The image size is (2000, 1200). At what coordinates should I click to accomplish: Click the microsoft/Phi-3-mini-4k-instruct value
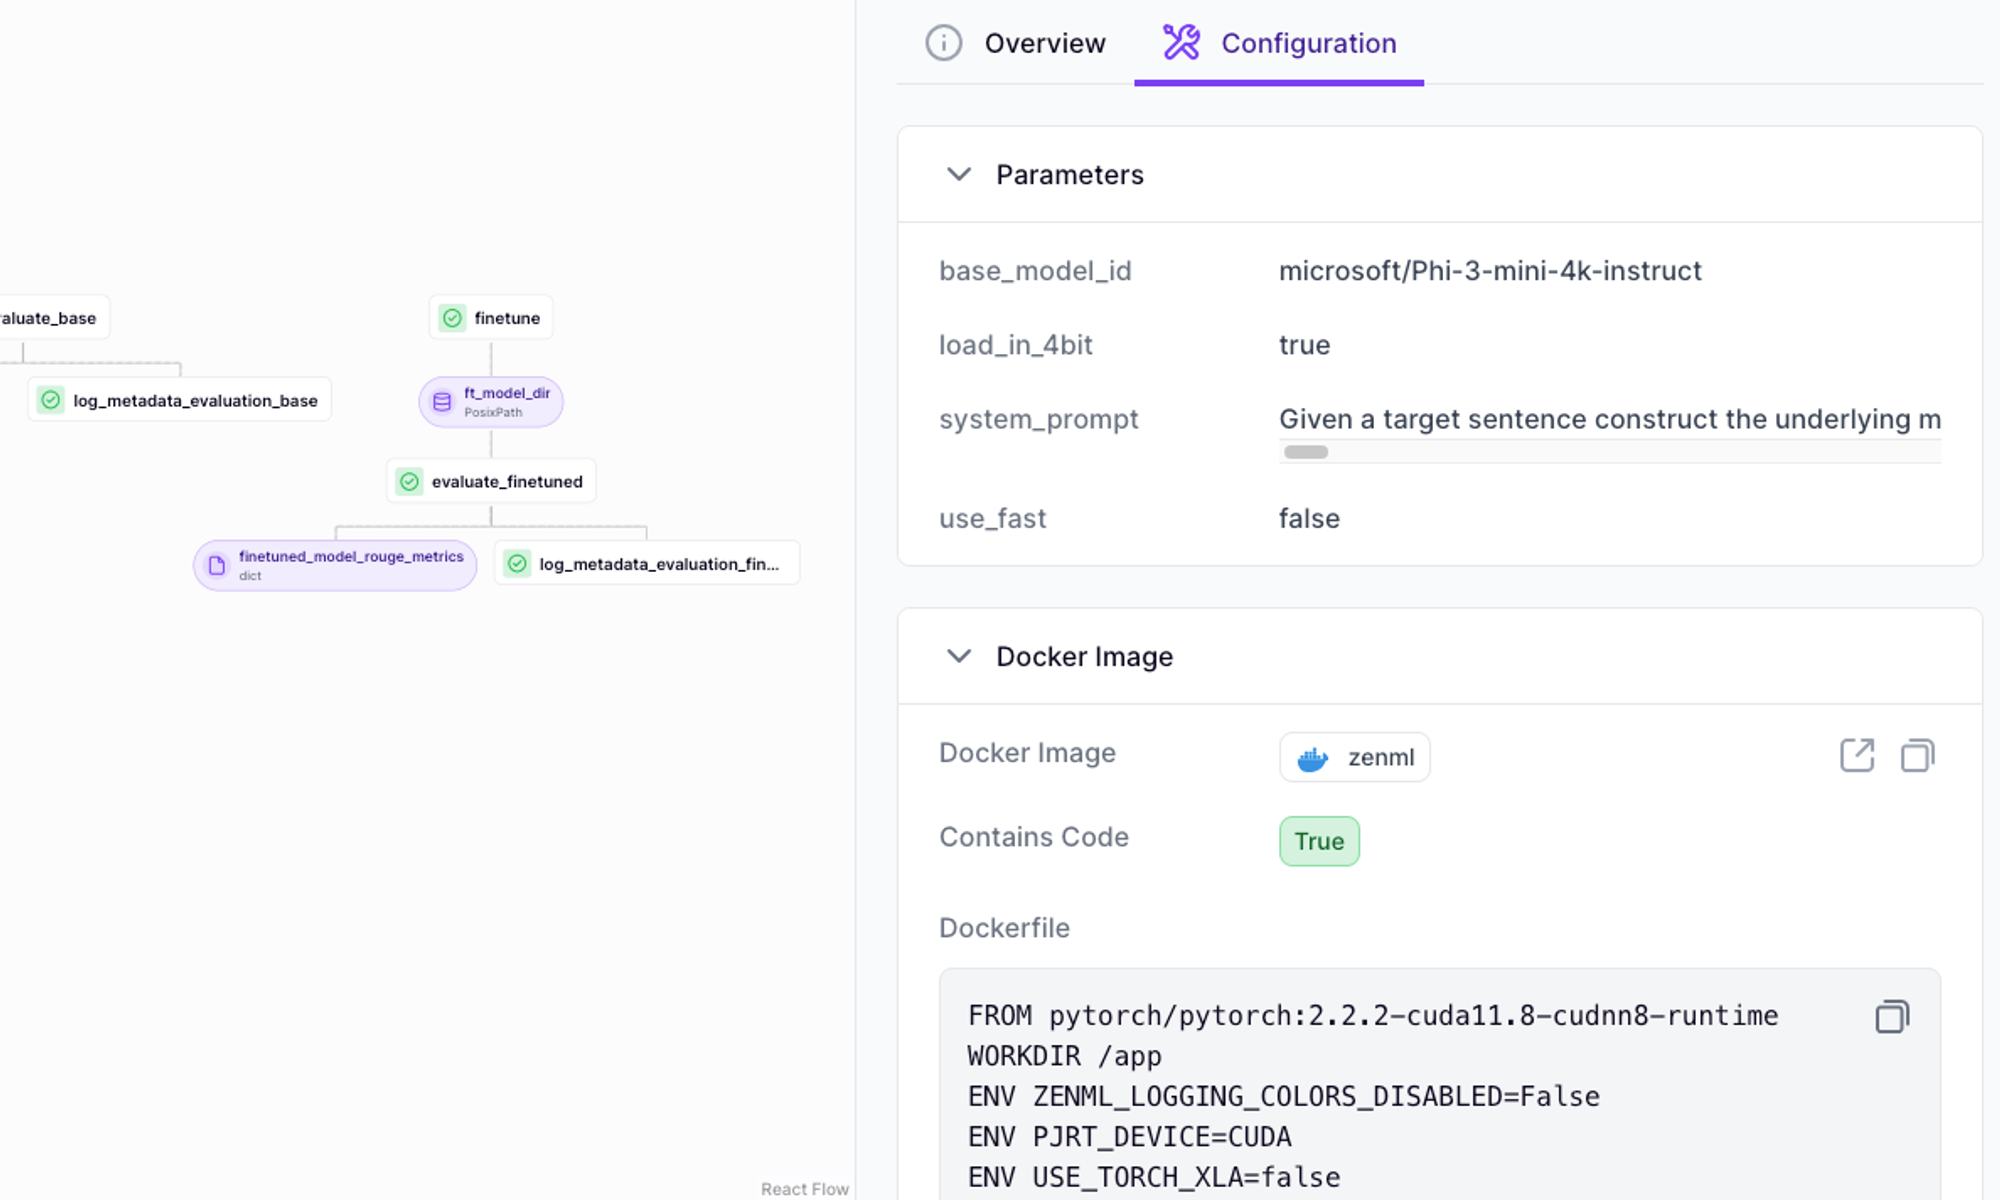point(1490,271)
